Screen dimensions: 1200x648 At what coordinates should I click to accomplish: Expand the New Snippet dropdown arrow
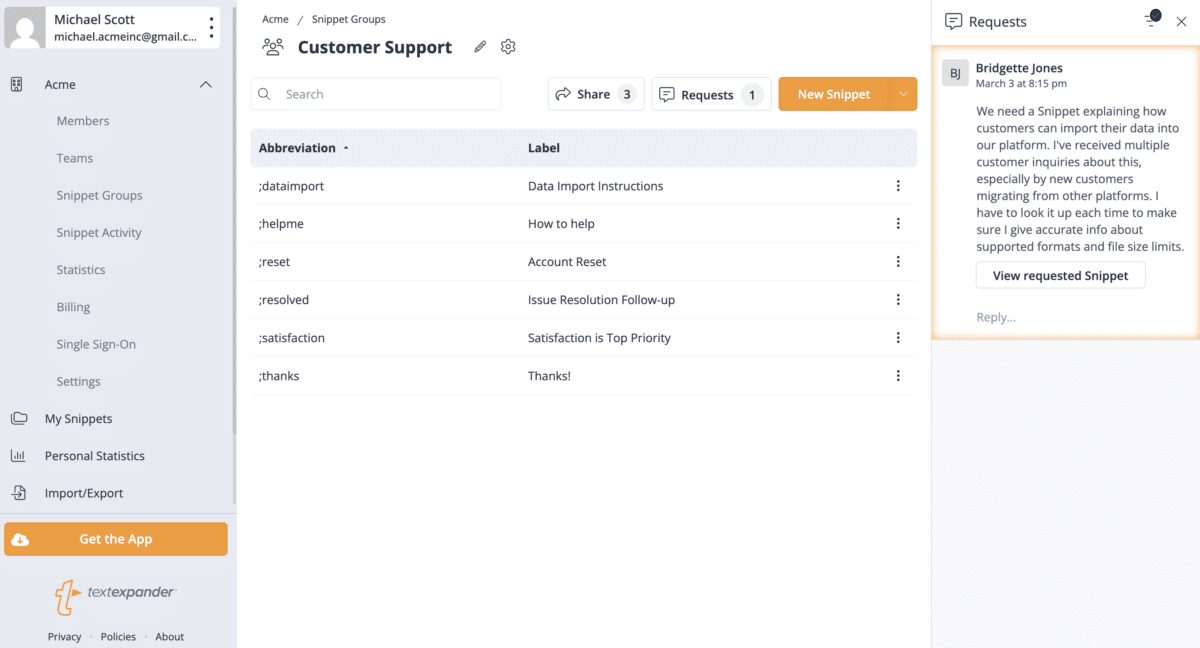click(x=903, y=94)
